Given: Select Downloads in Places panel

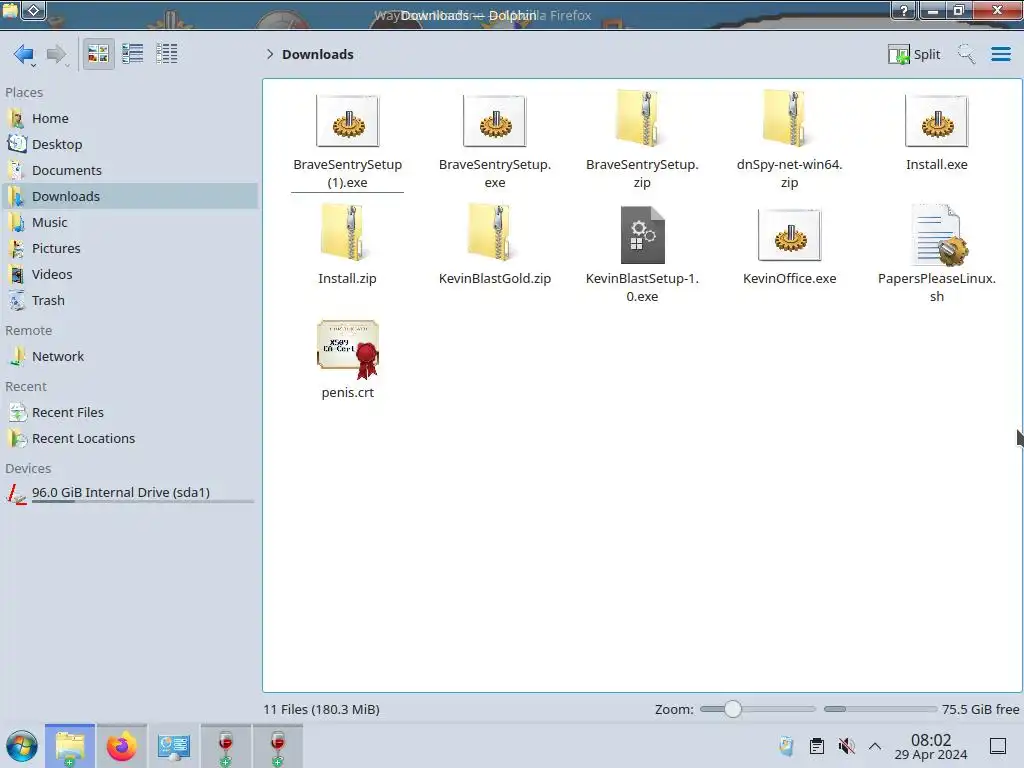Looking at the screenshot, I should [x=131, y=197].
